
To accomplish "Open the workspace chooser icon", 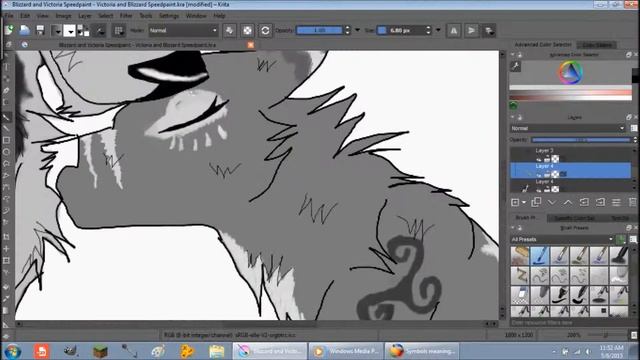I will point(489,31).
